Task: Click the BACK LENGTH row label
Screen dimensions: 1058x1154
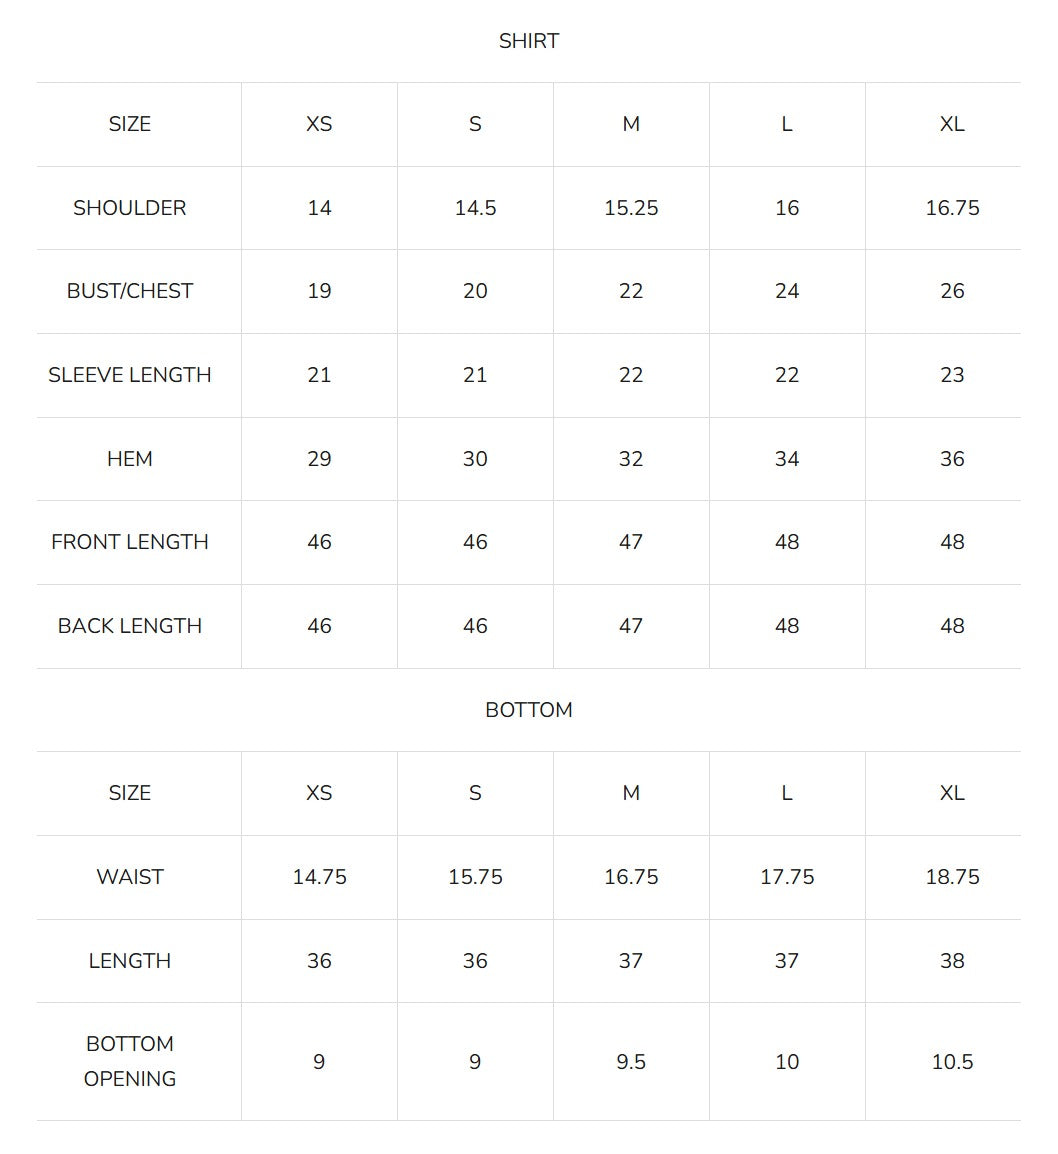Action: 129,626
